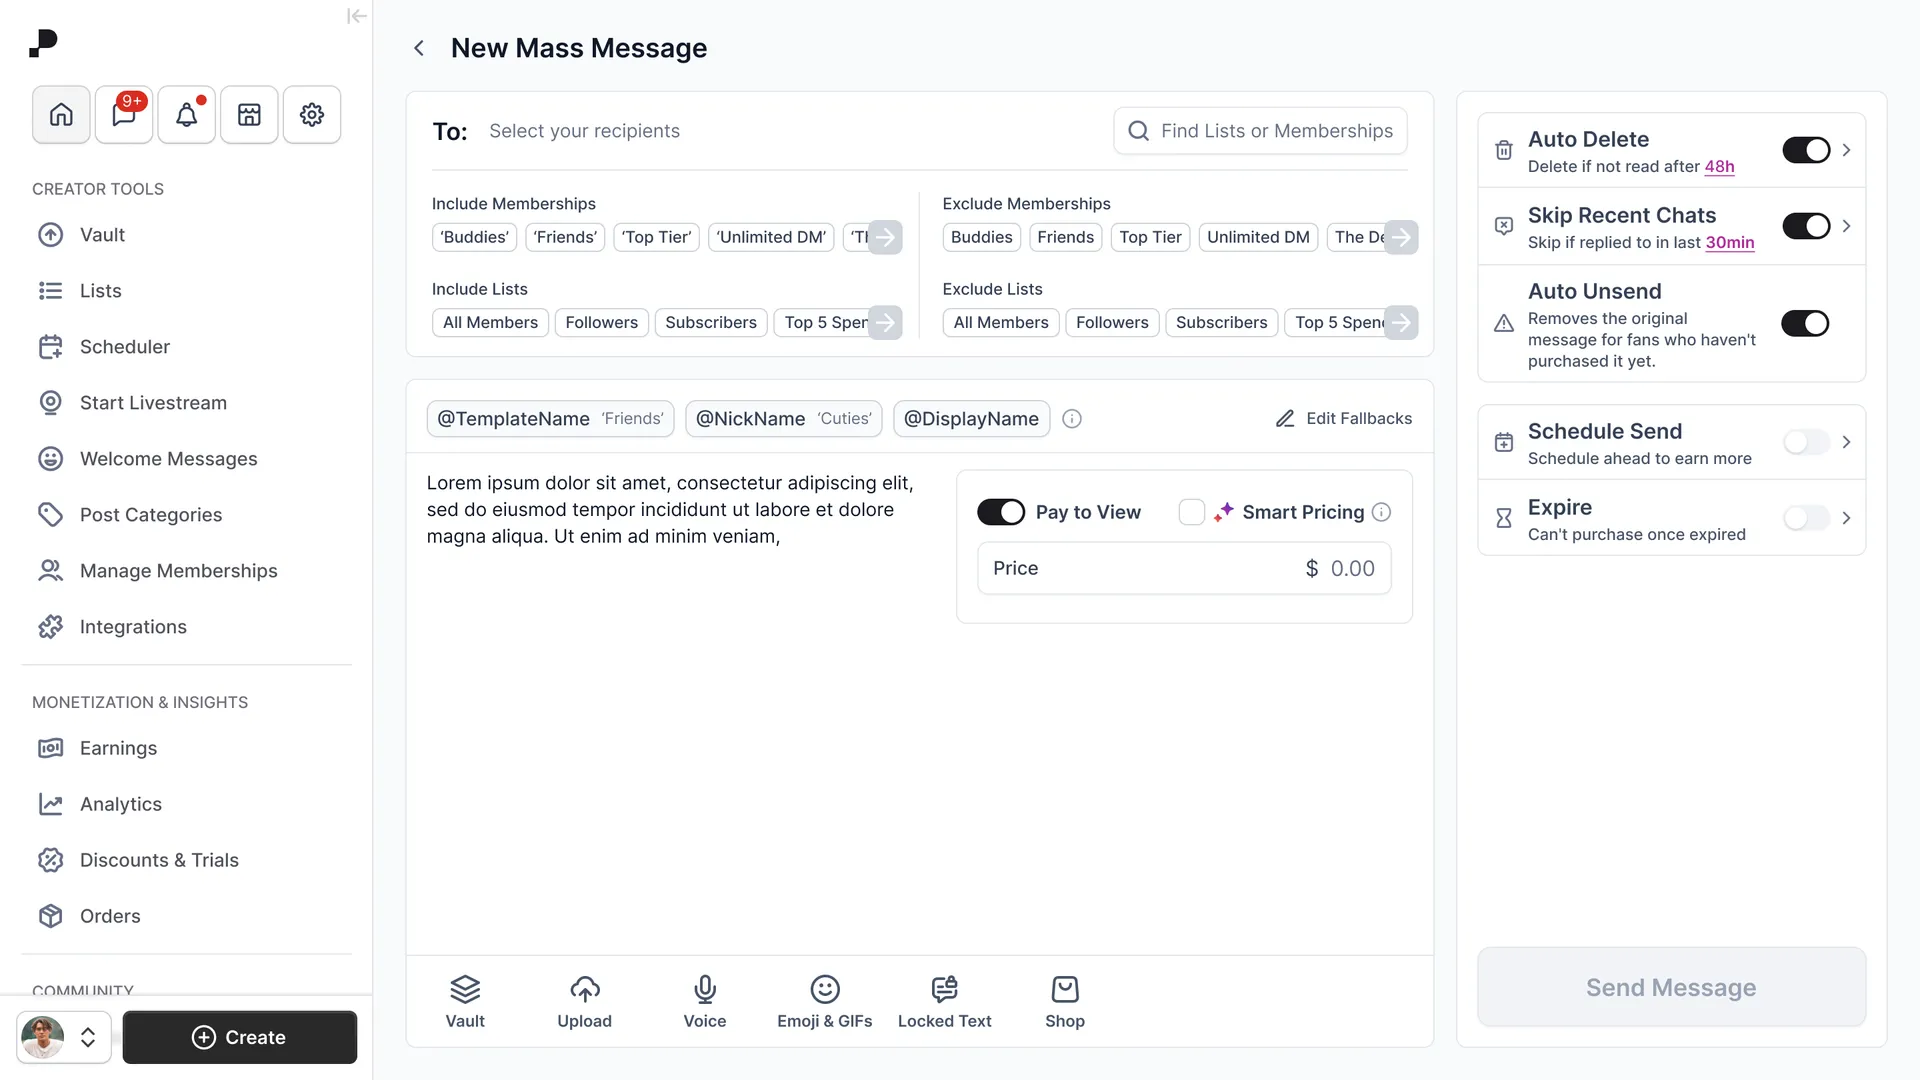The width and height of the screenshot is (1920, 1080).
Task: Go back using the arrow beside New Mass Message
Action: [419, 48]
